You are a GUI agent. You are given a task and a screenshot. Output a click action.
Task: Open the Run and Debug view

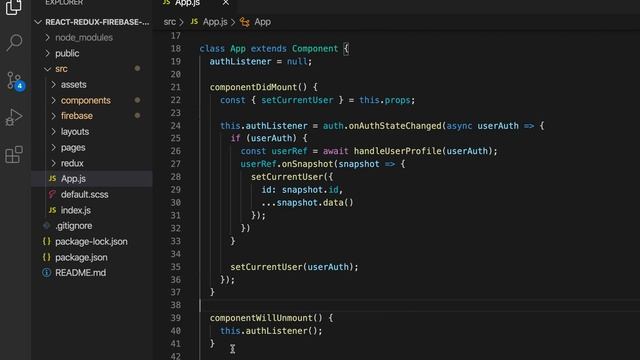[14, 118]
